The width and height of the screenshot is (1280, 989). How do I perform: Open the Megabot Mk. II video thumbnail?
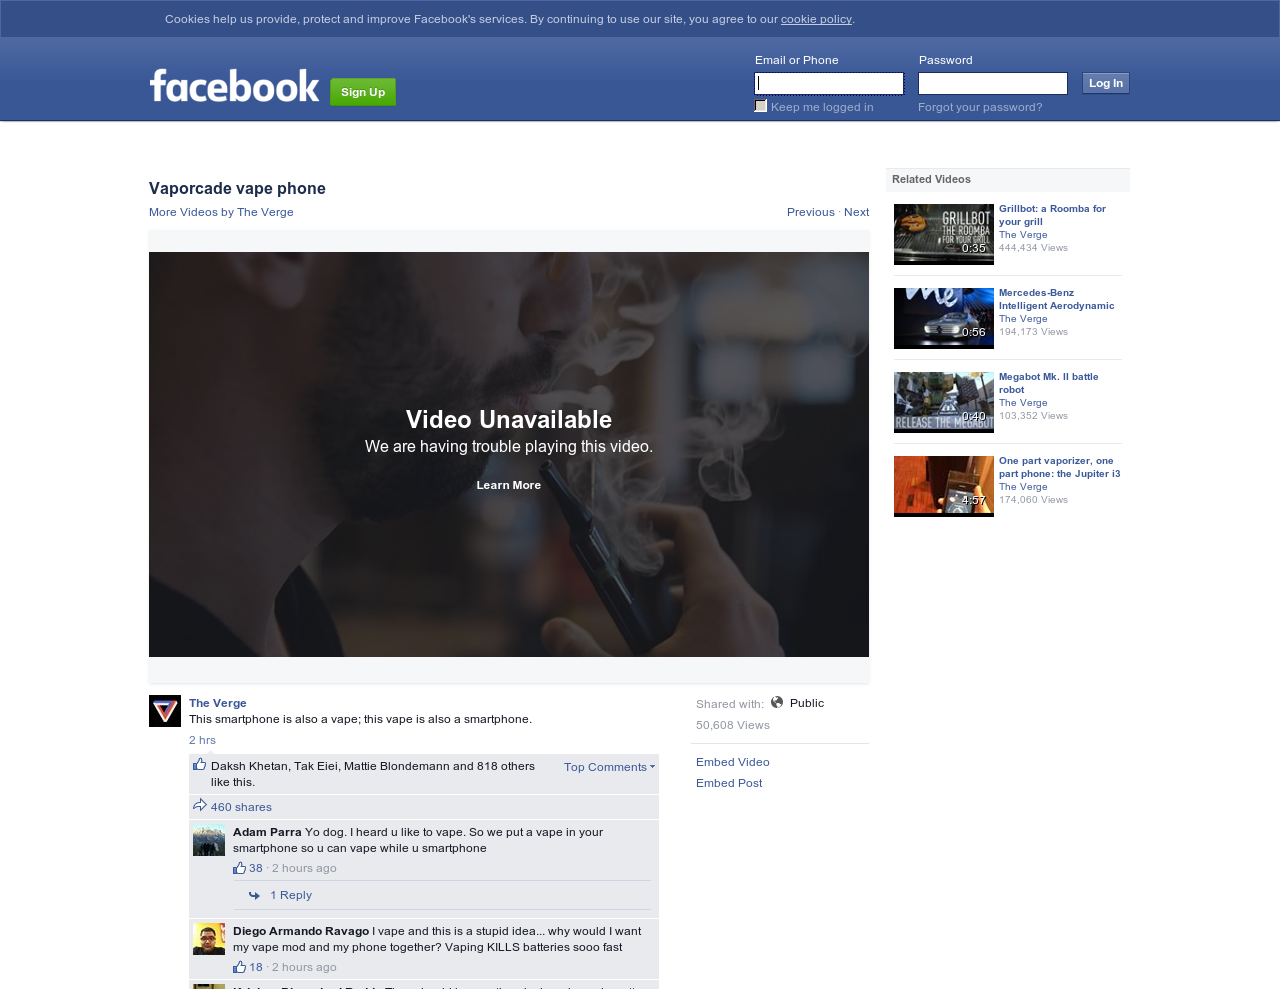[x=944, y=402]
